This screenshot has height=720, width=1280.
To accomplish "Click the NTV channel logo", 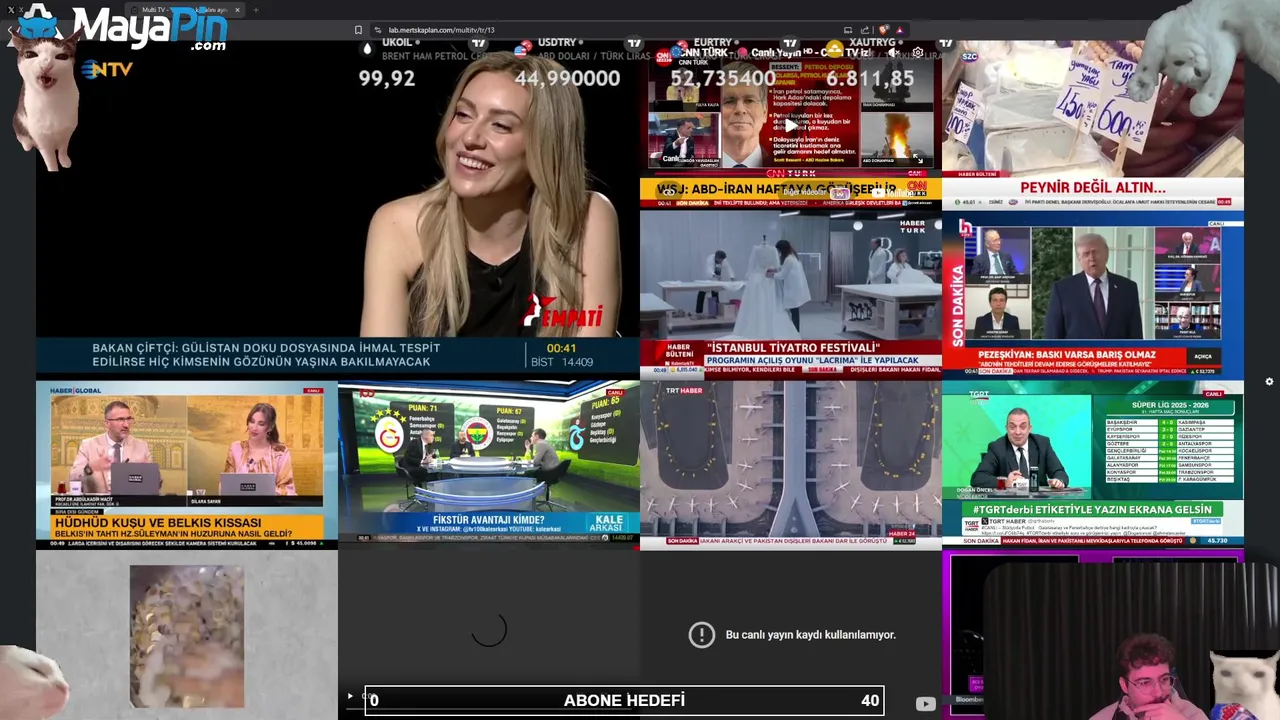I will [107, 70].
